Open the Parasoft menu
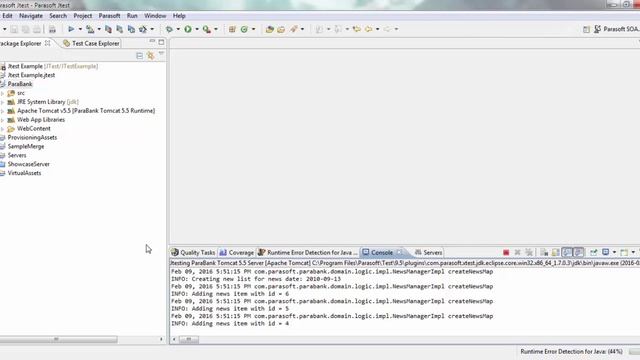 point(109,16)
